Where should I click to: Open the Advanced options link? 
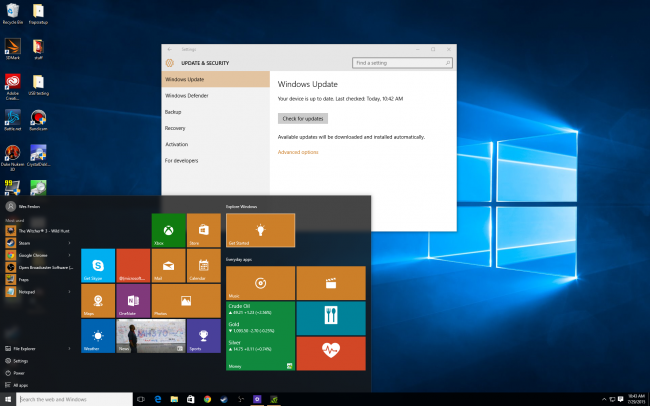click(x=298, y=152)
